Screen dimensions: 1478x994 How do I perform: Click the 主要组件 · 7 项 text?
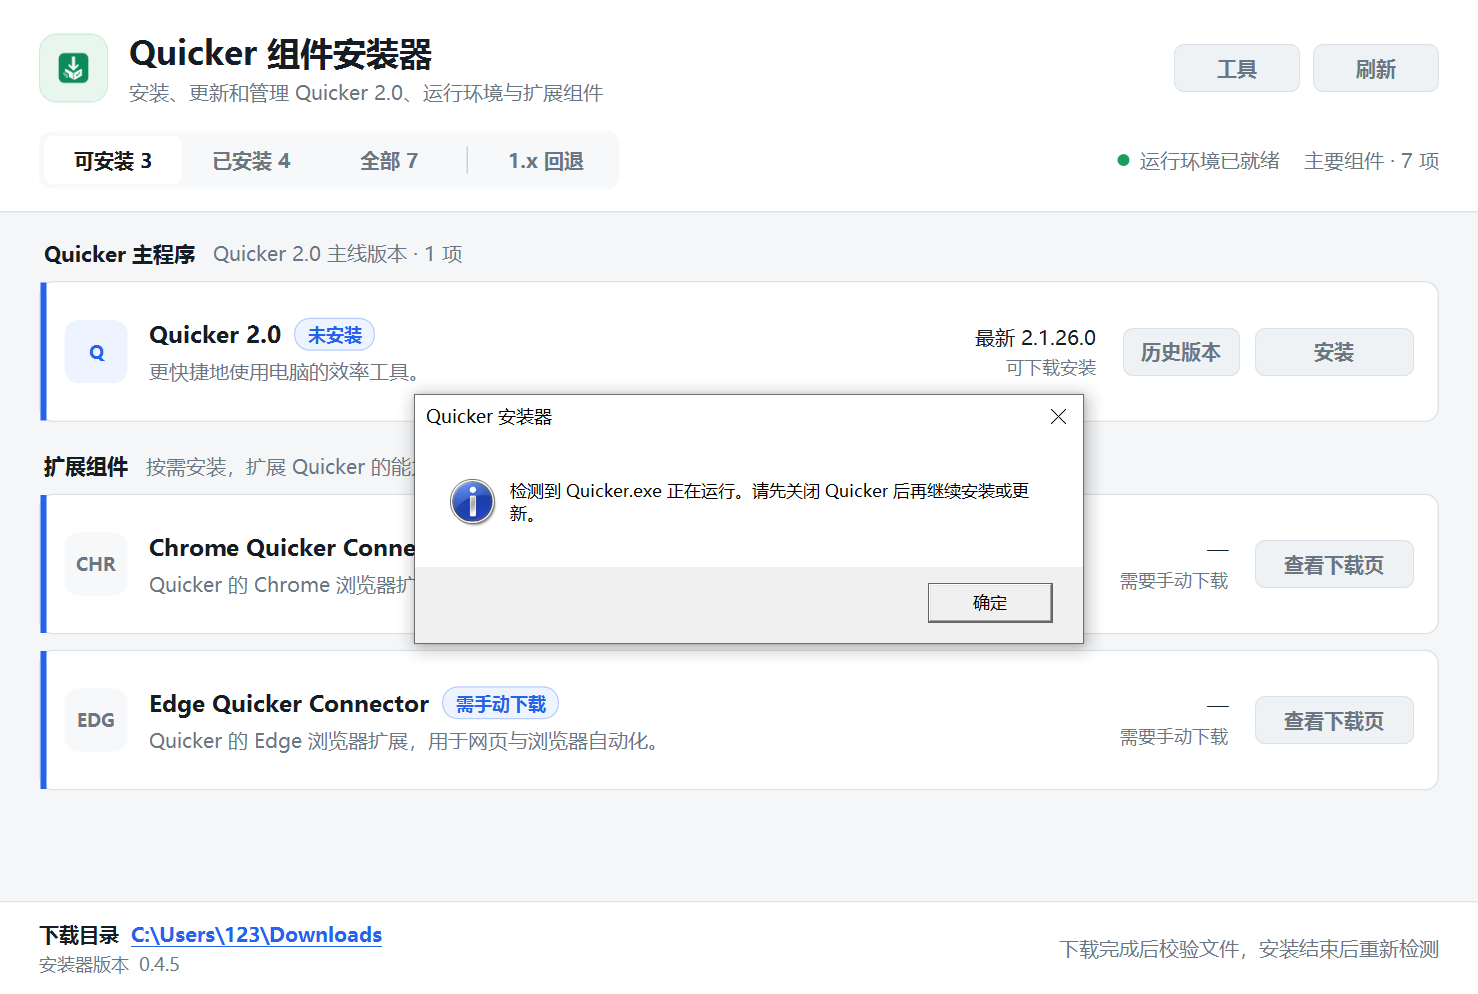pyautogui.click(x=1371, y=161)
